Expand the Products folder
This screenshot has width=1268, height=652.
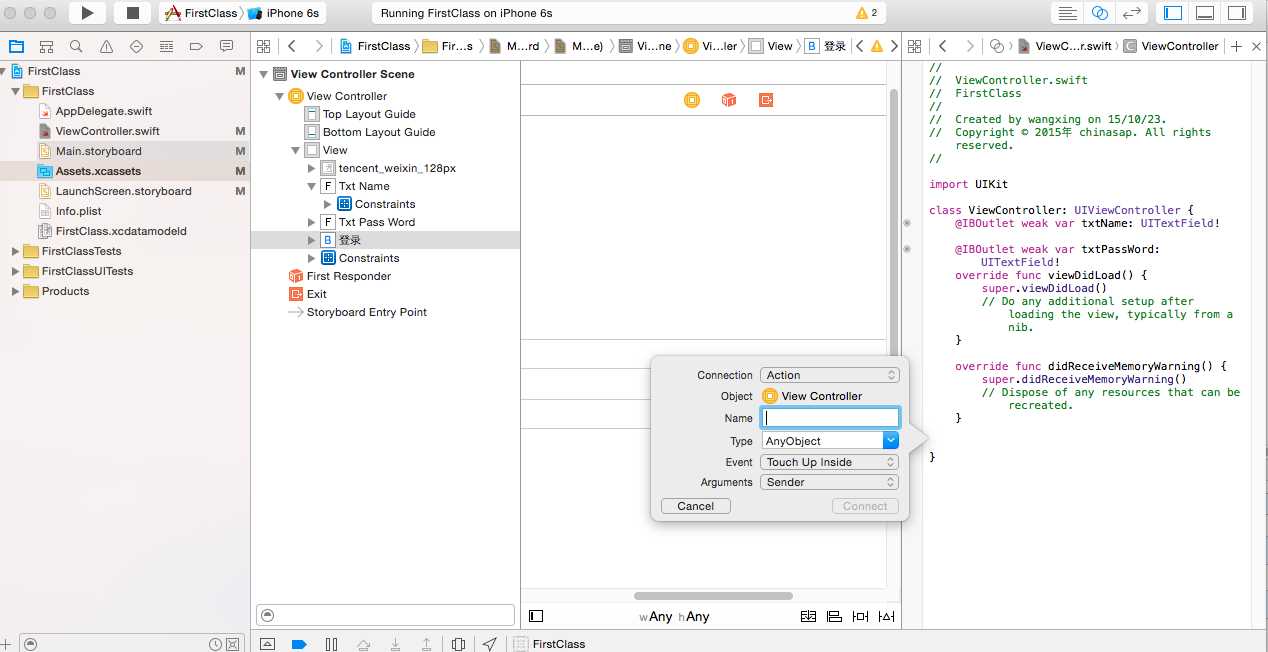(x=15, y=291)
